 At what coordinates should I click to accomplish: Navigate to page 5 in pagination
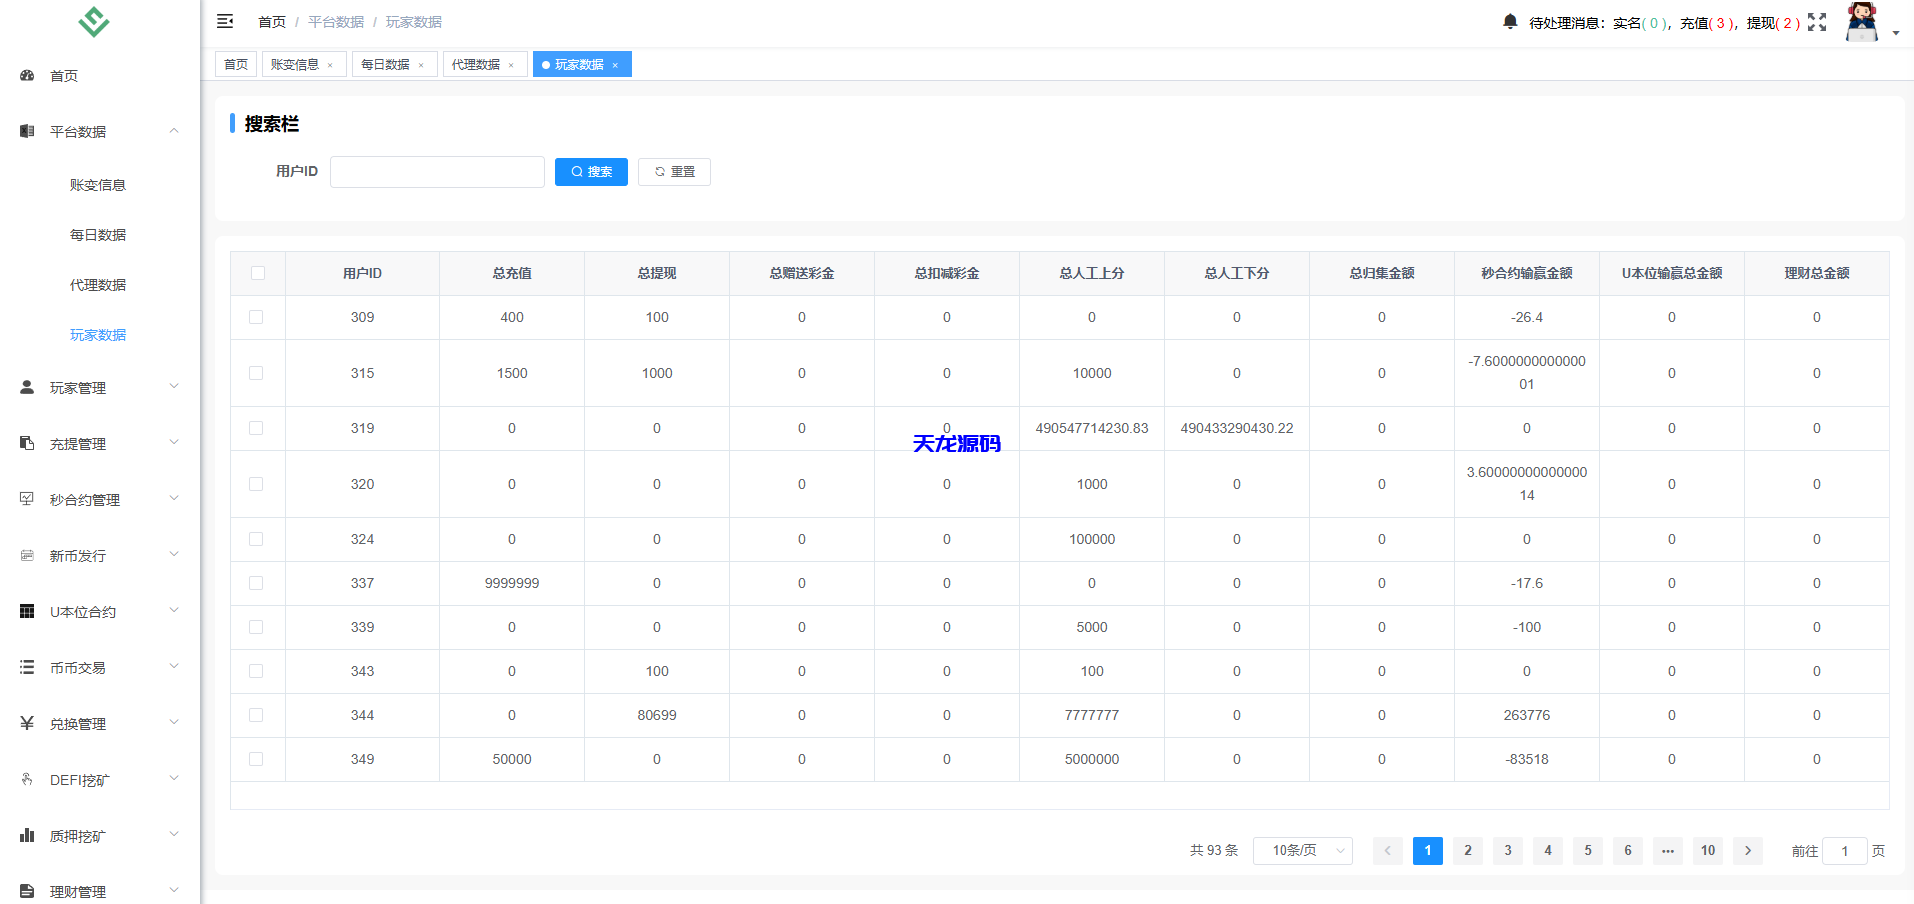pos(1587,850)
